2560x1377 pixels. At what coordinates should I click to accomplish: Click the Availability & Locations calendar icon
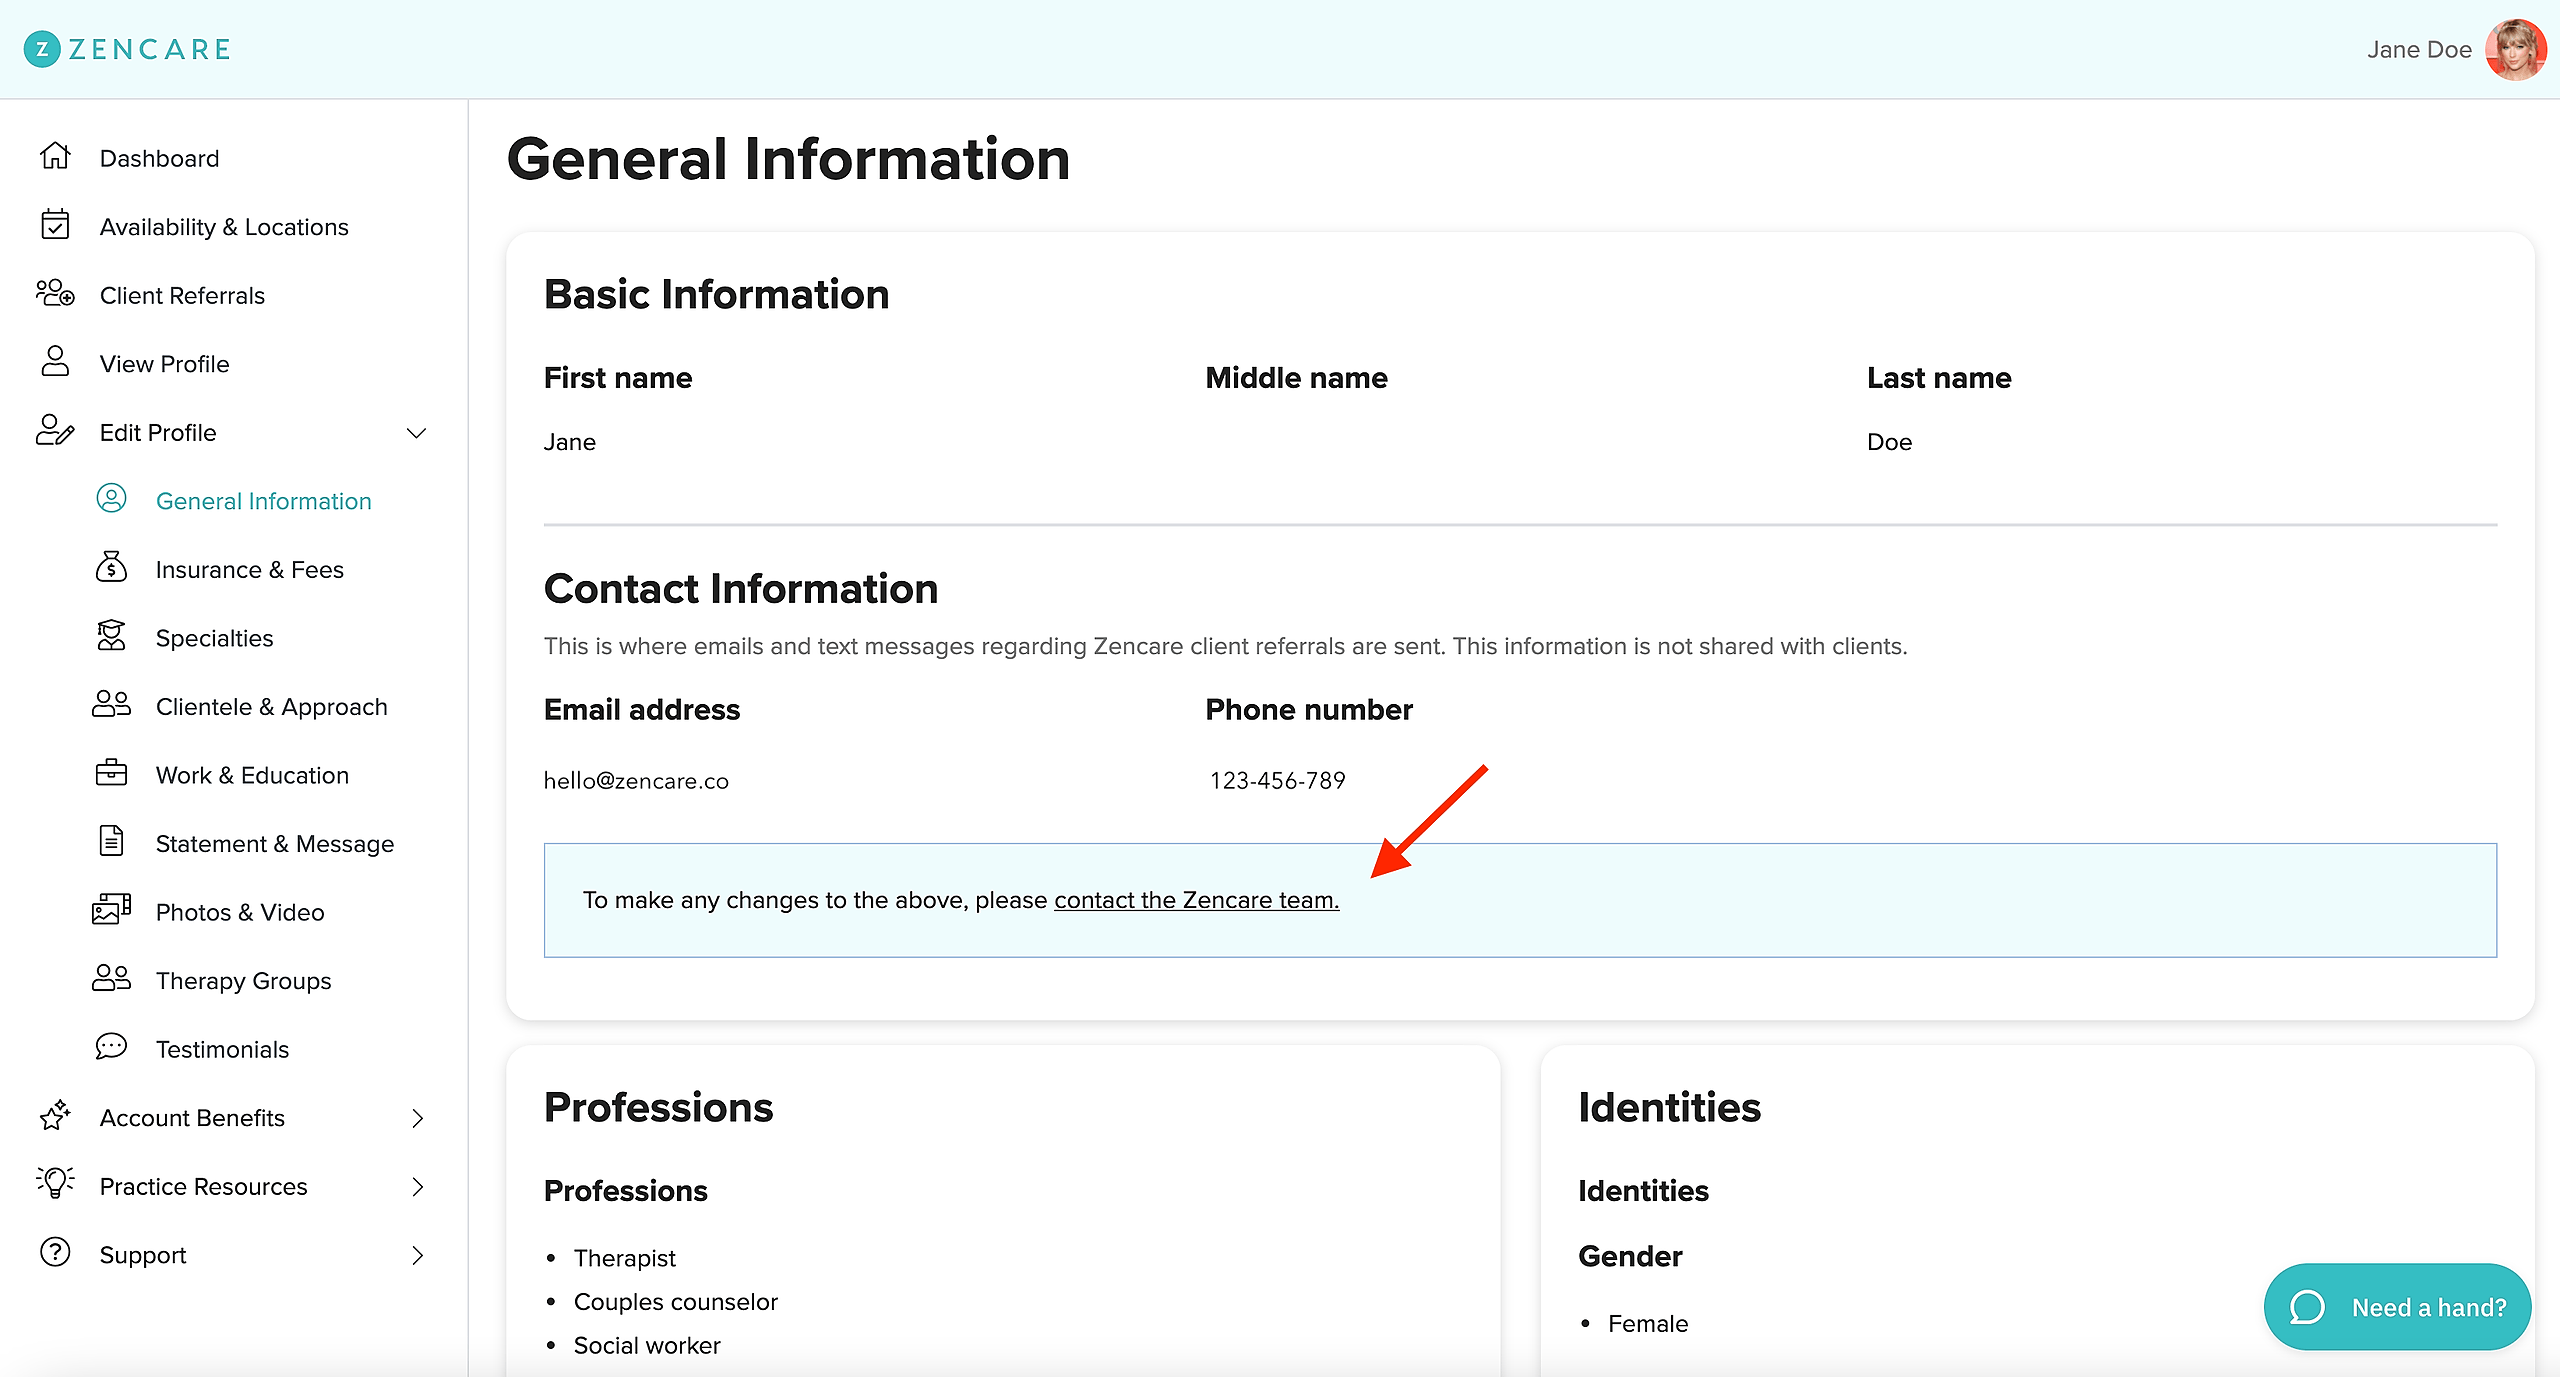55,225
